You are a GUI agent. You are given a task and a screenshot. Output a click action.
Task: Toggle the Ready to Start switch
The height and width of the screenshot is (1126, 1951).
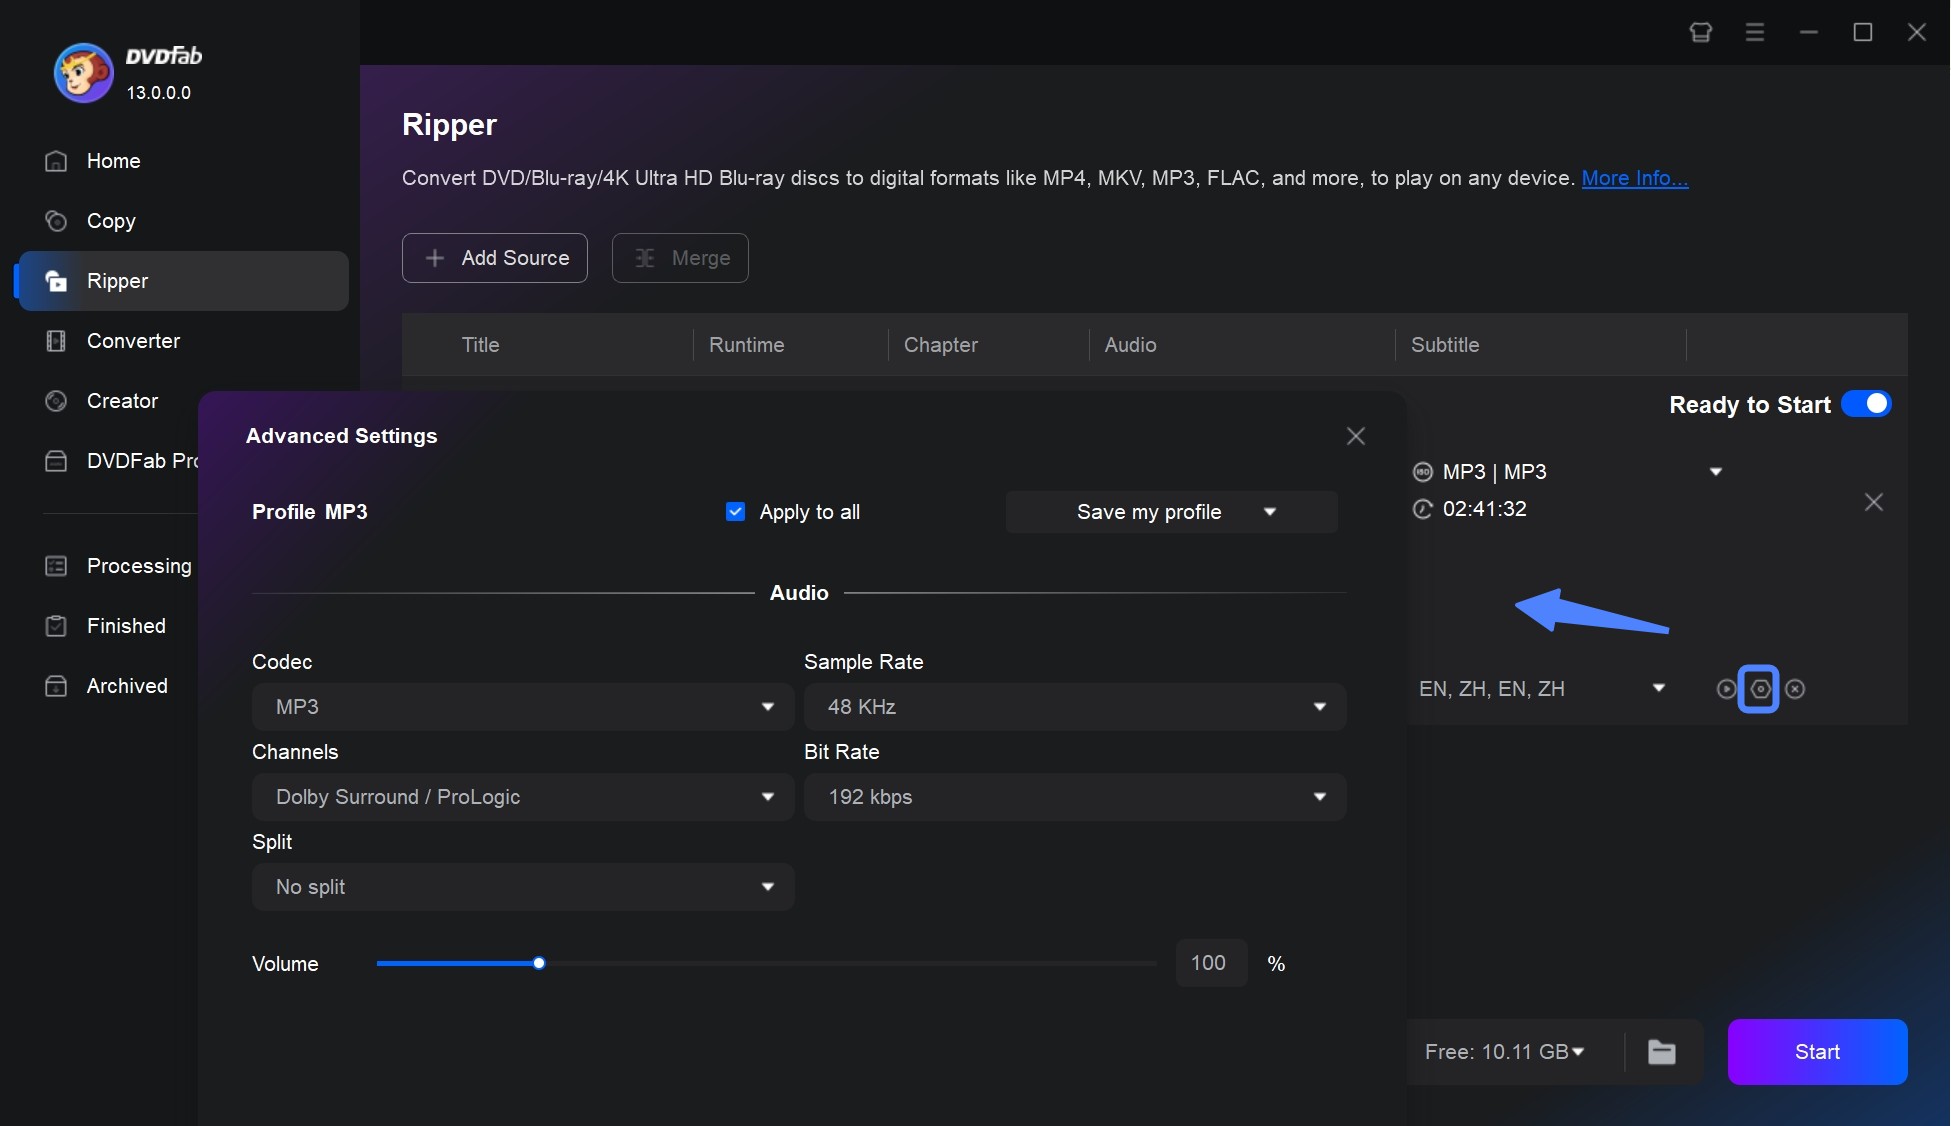tap(1864, 404)
